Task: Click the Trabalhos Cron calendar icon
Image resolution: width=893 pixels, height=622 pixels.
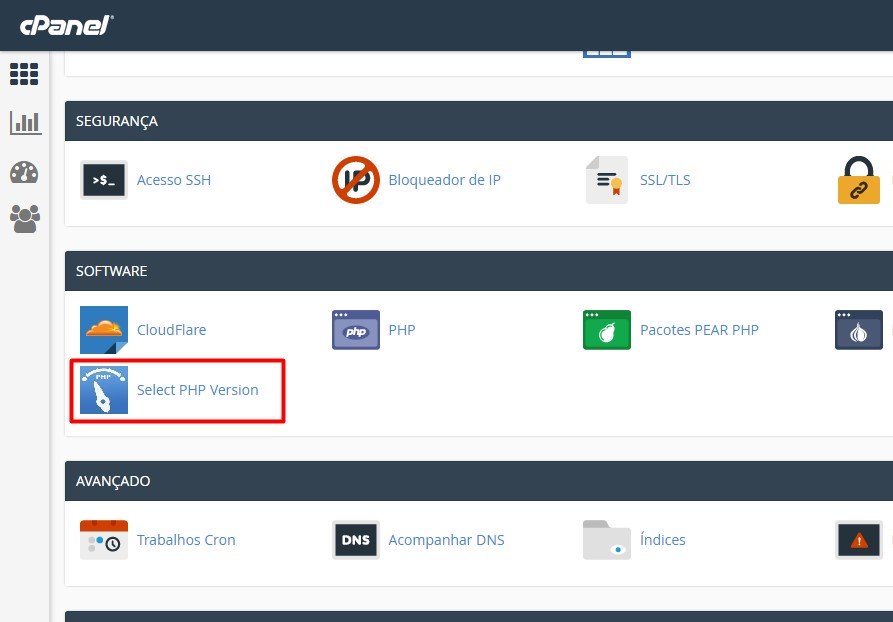Action: [104, 540]
